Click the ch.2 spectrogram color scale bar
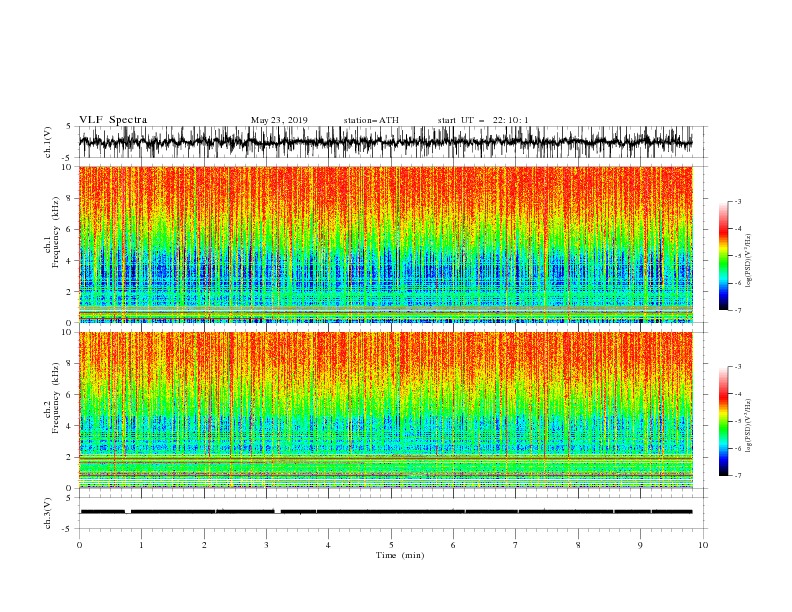 coord(723,421)
